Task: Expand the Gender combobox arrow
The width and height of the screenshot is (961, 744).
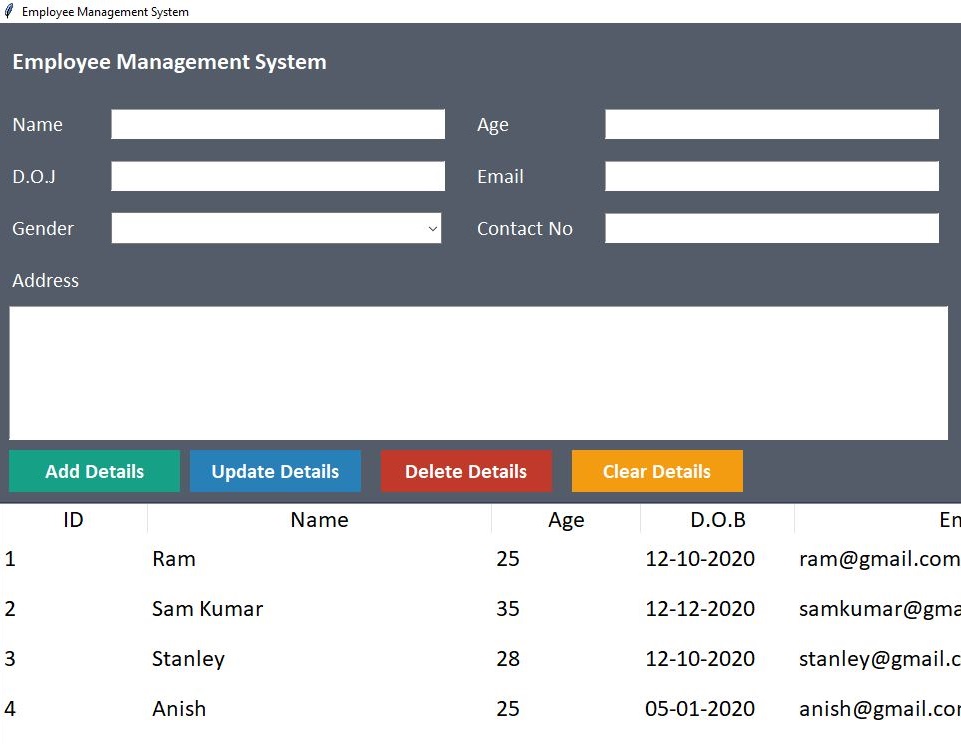Action: click(433, 228)
